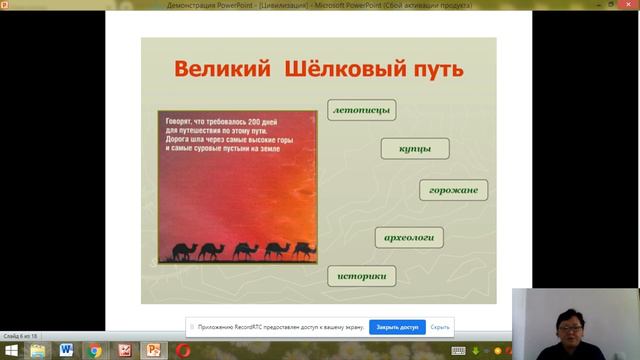Image resolution: width=640 pixels, height=360 pixels.
Task: Restore down the PowerPoint window
Action: 611,4
